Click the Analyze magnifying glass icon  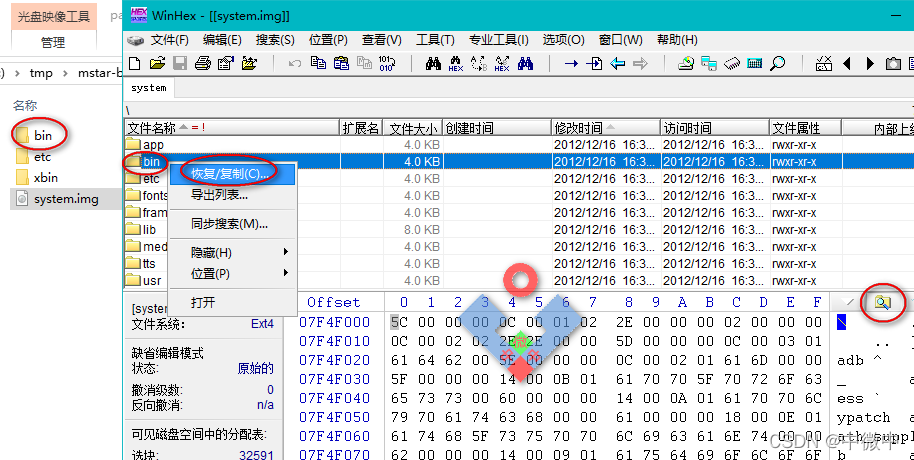(x=778, y=63)
